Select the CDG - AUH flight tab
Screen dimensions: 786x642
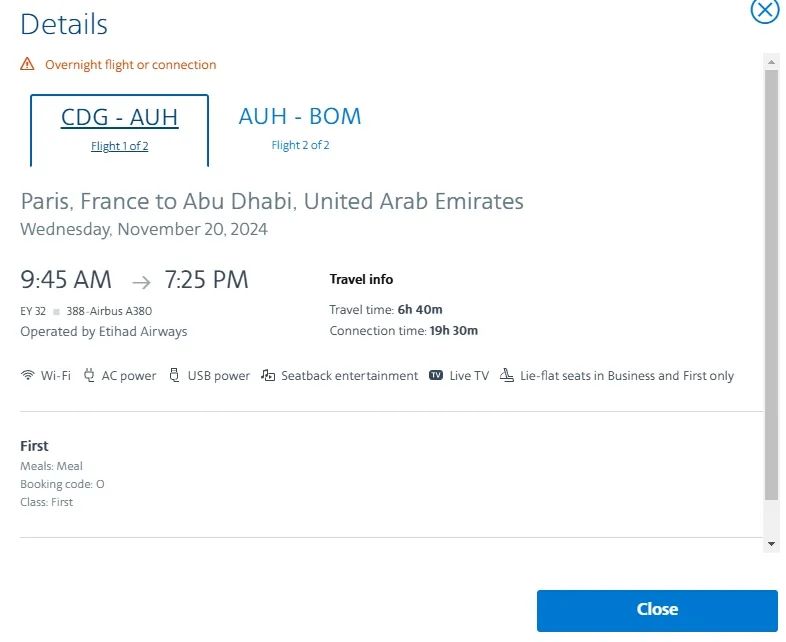click(119, 118)
